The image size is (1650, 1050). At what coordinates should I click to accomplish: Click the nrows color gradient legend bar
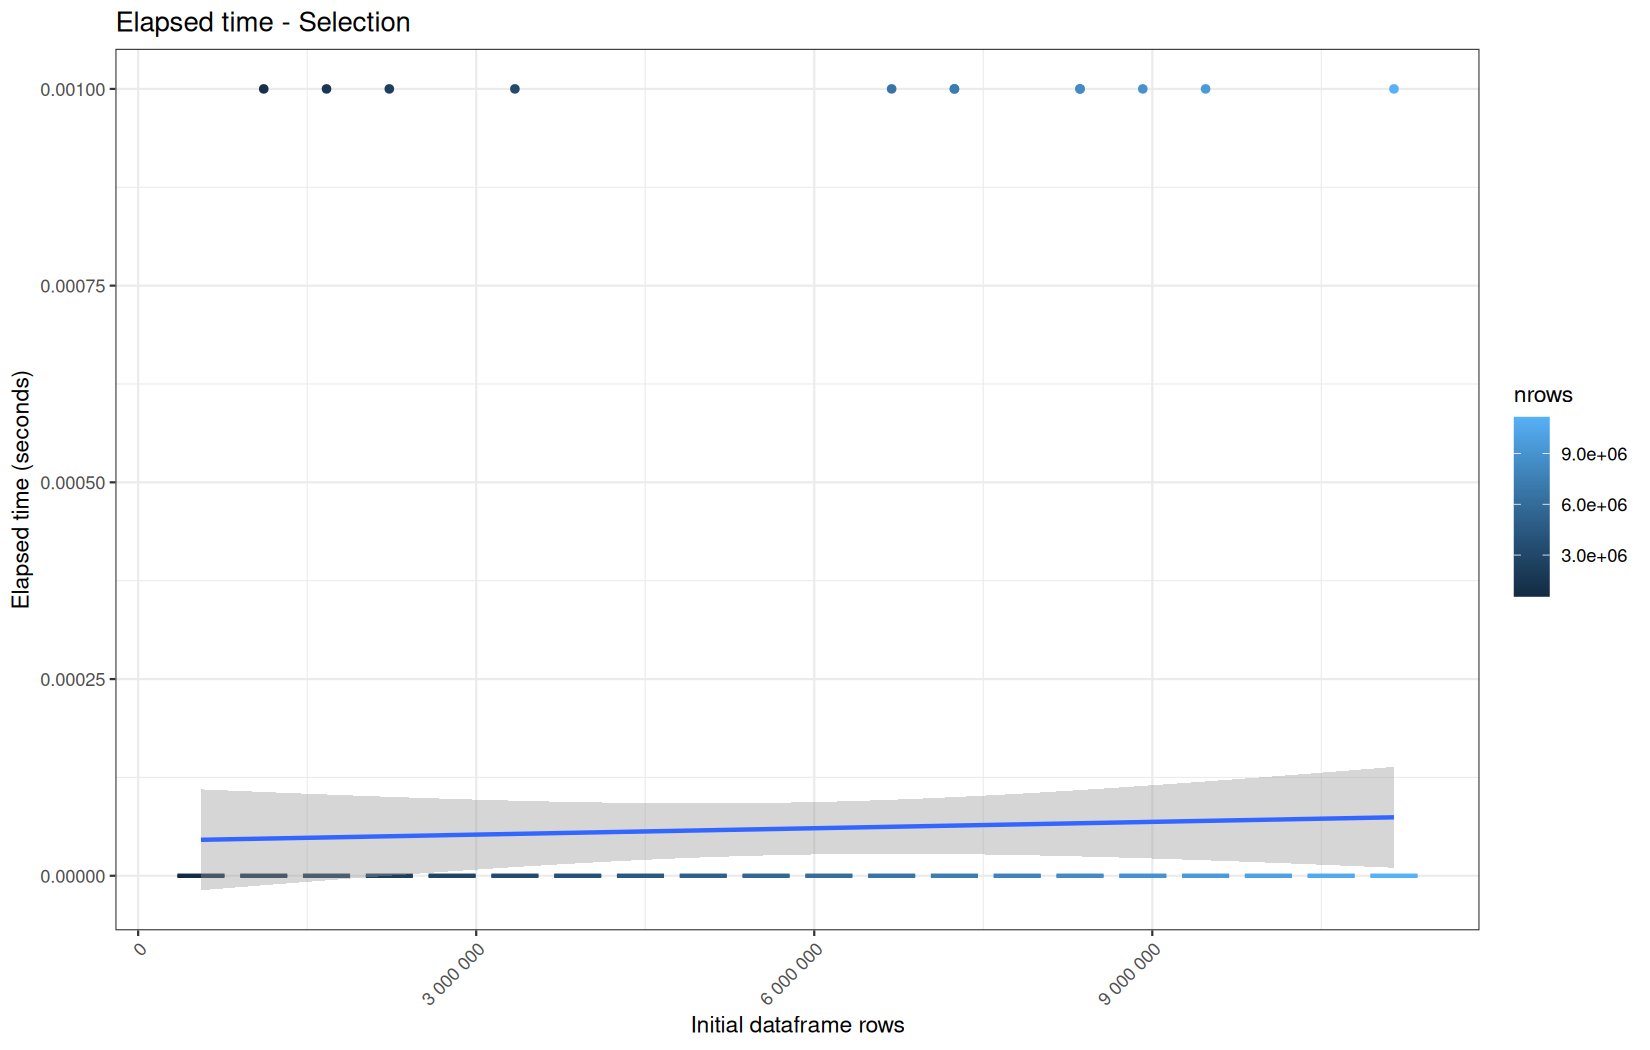[x=1531, y=507]
